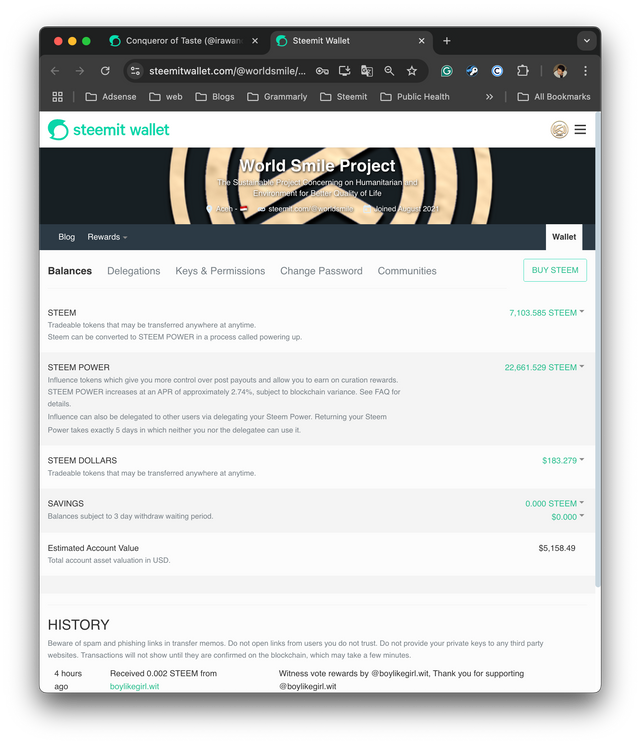The height and width of the screenshot is (744, 640).
Task: Open the Adsense bookmarks folder
Action: coord(111,97)
